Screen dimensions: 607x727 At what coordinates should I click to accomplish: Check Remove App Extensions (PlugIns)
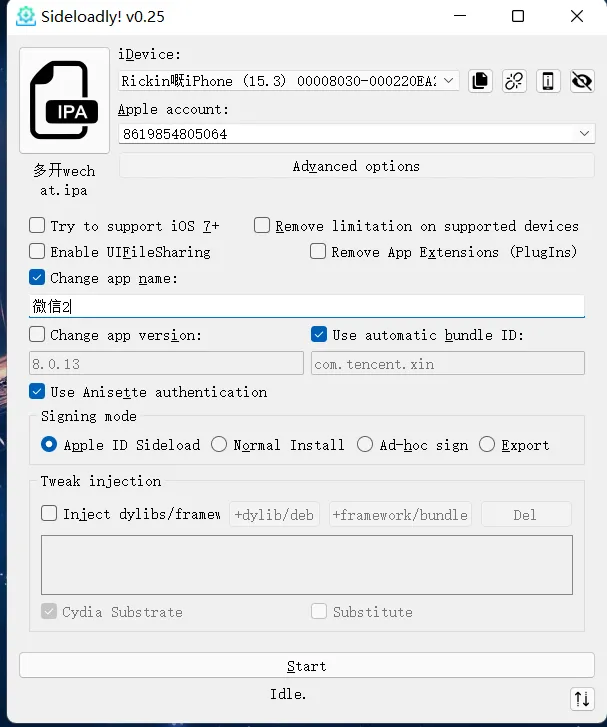click(x=318, y=252)
